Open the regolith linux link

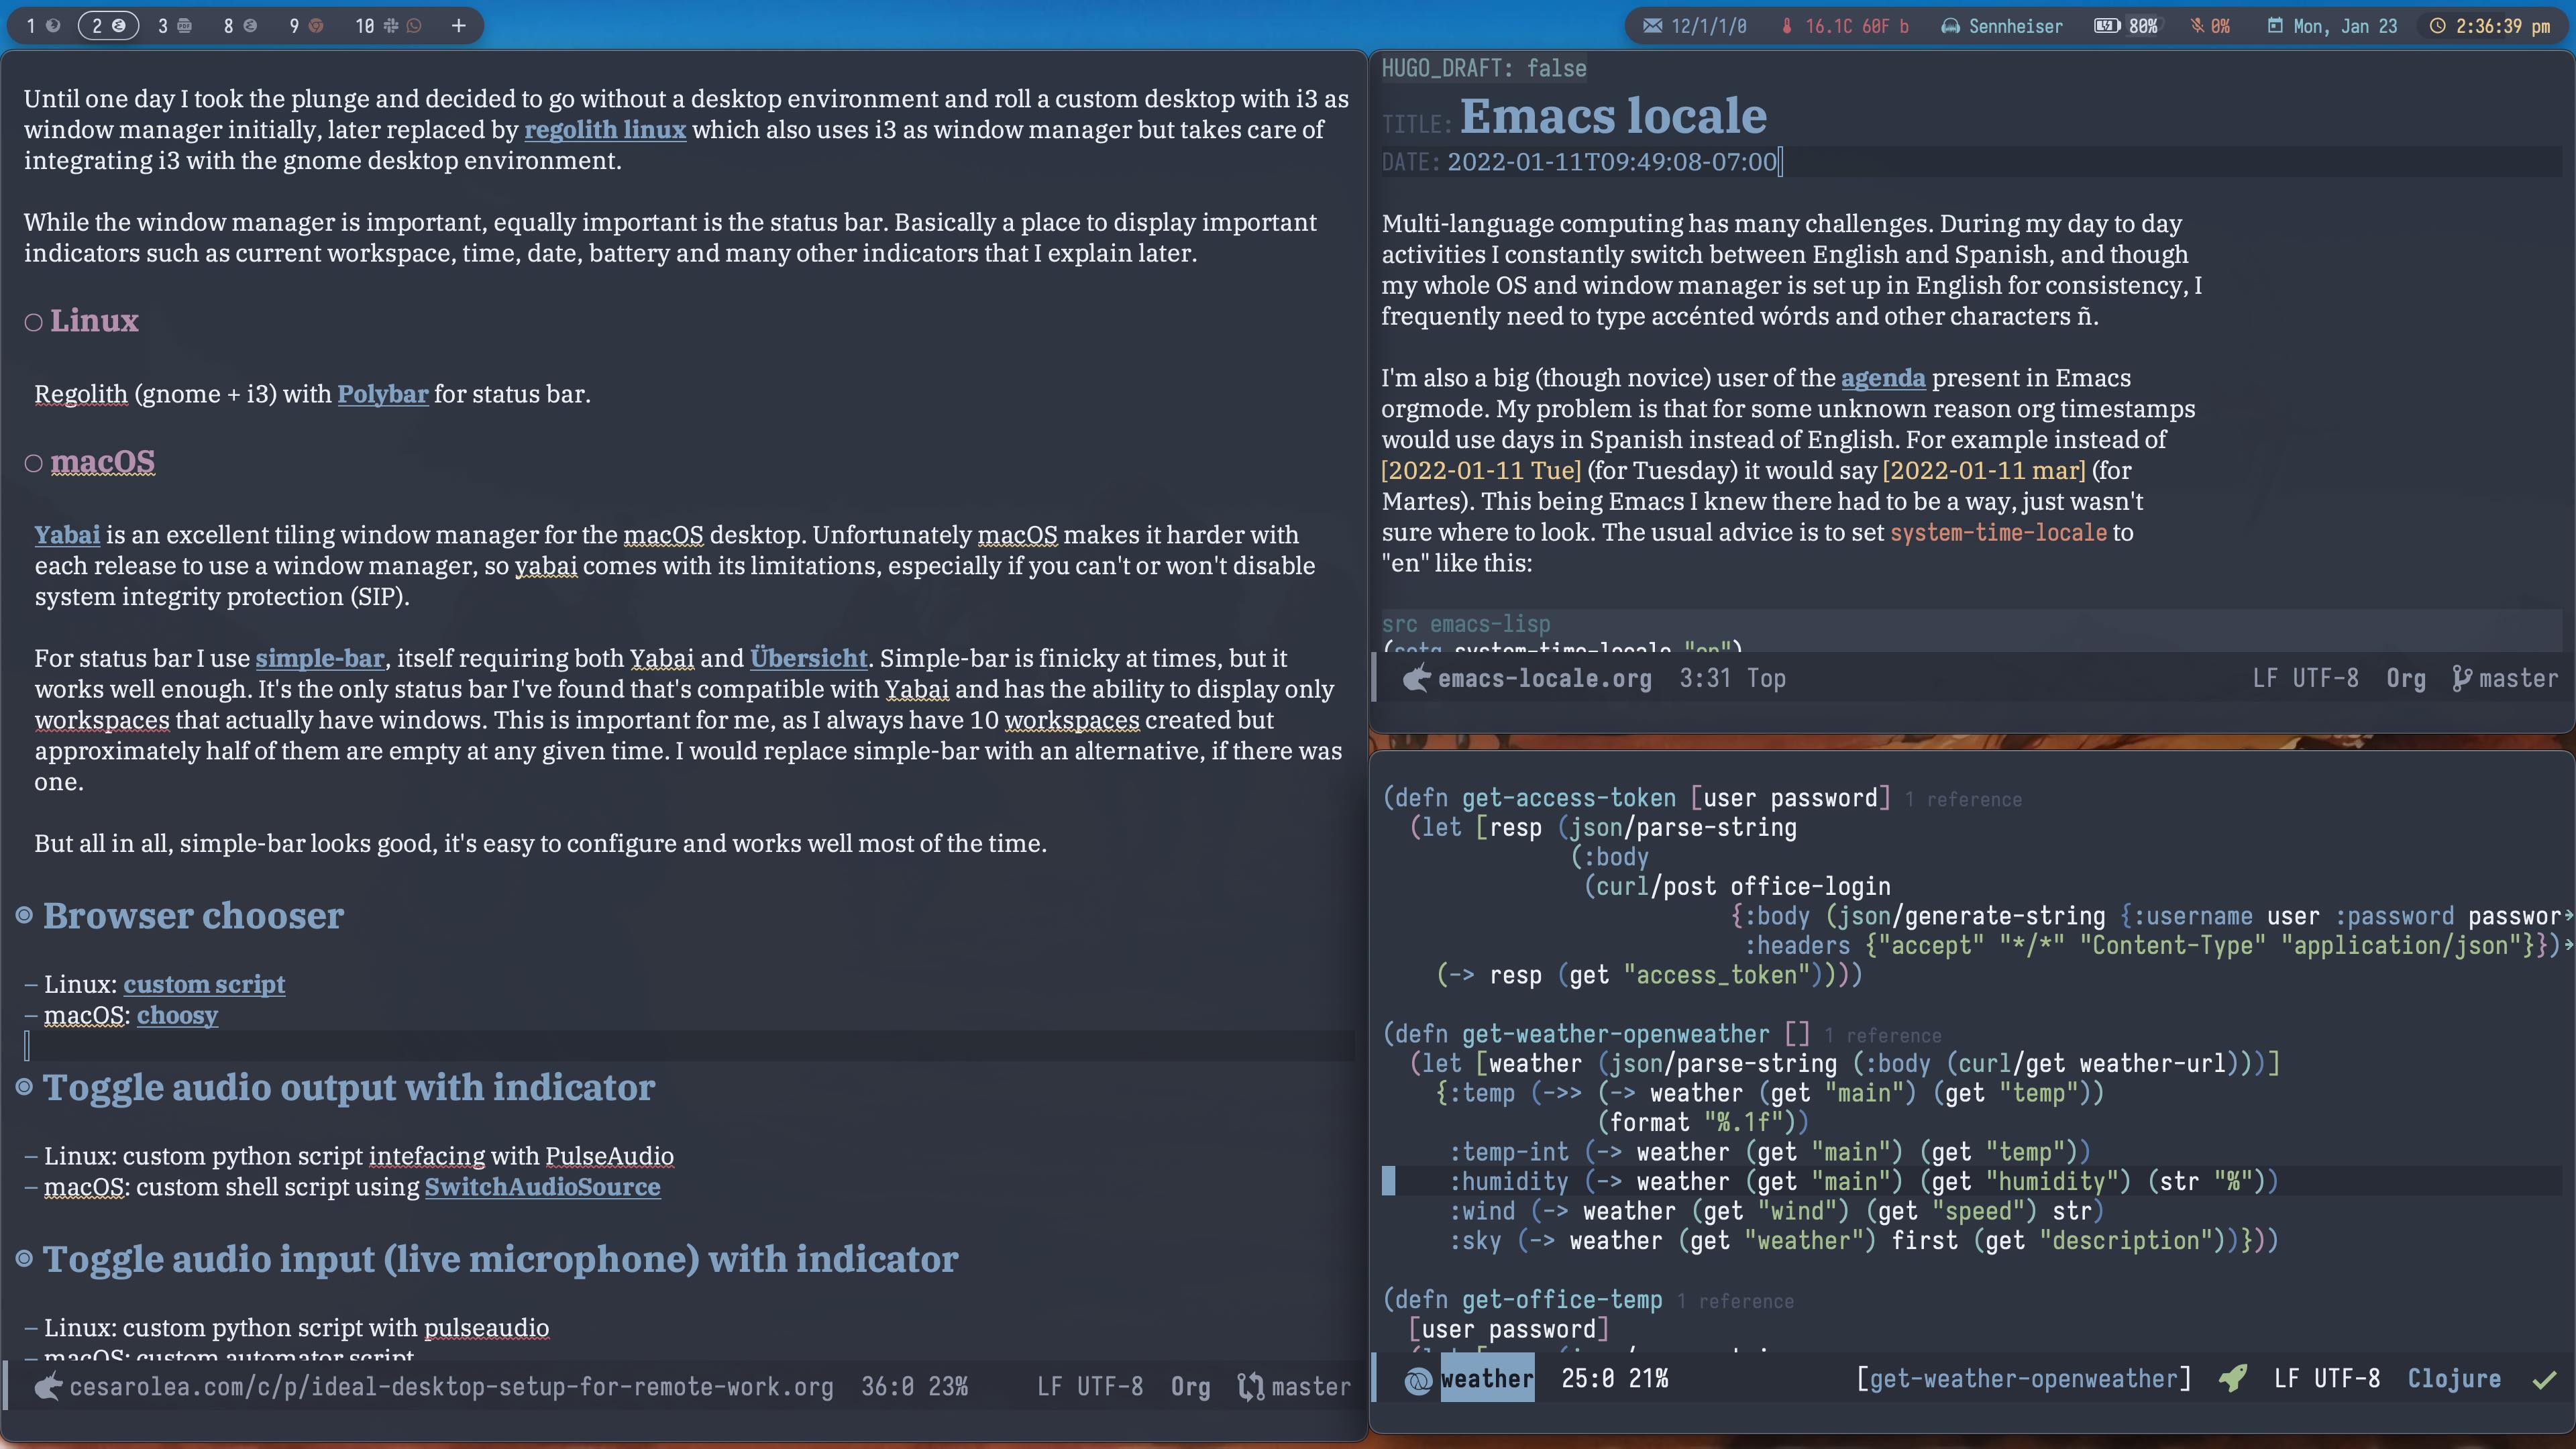(605, 130)
